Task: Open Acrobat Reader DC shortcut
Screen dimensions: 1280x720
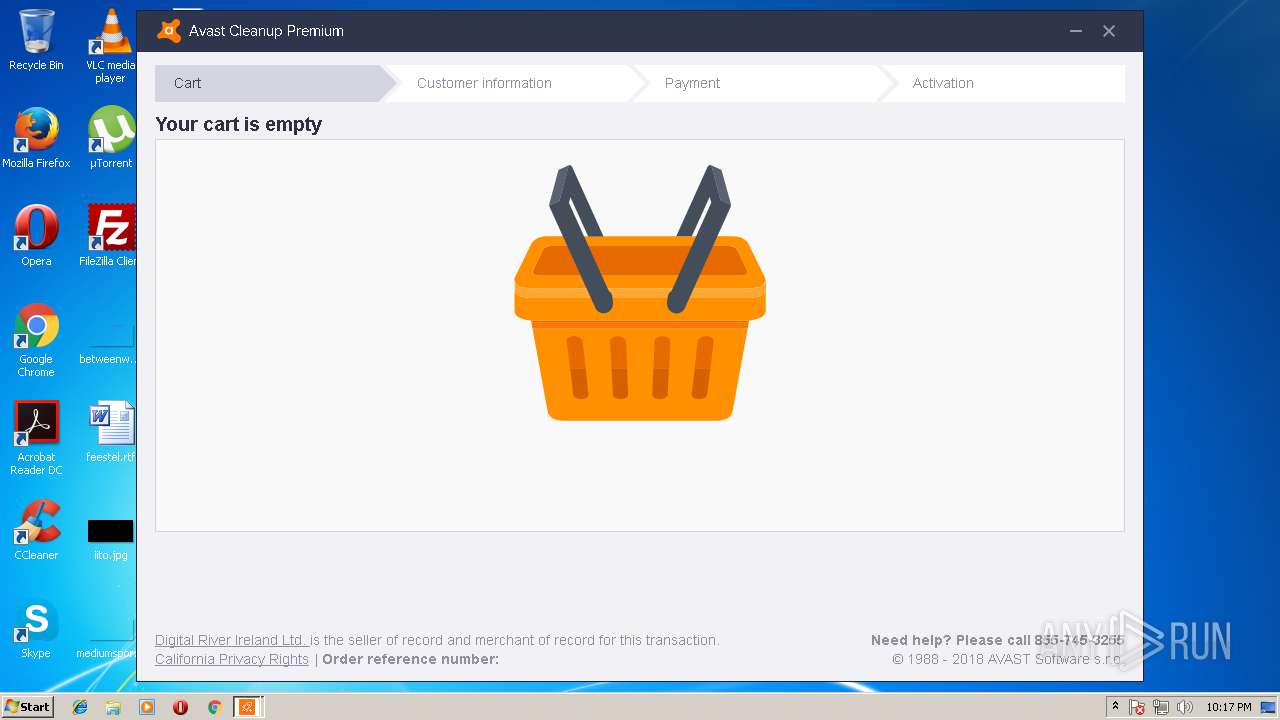Action: pyautogui.click(x=36, y=438)
